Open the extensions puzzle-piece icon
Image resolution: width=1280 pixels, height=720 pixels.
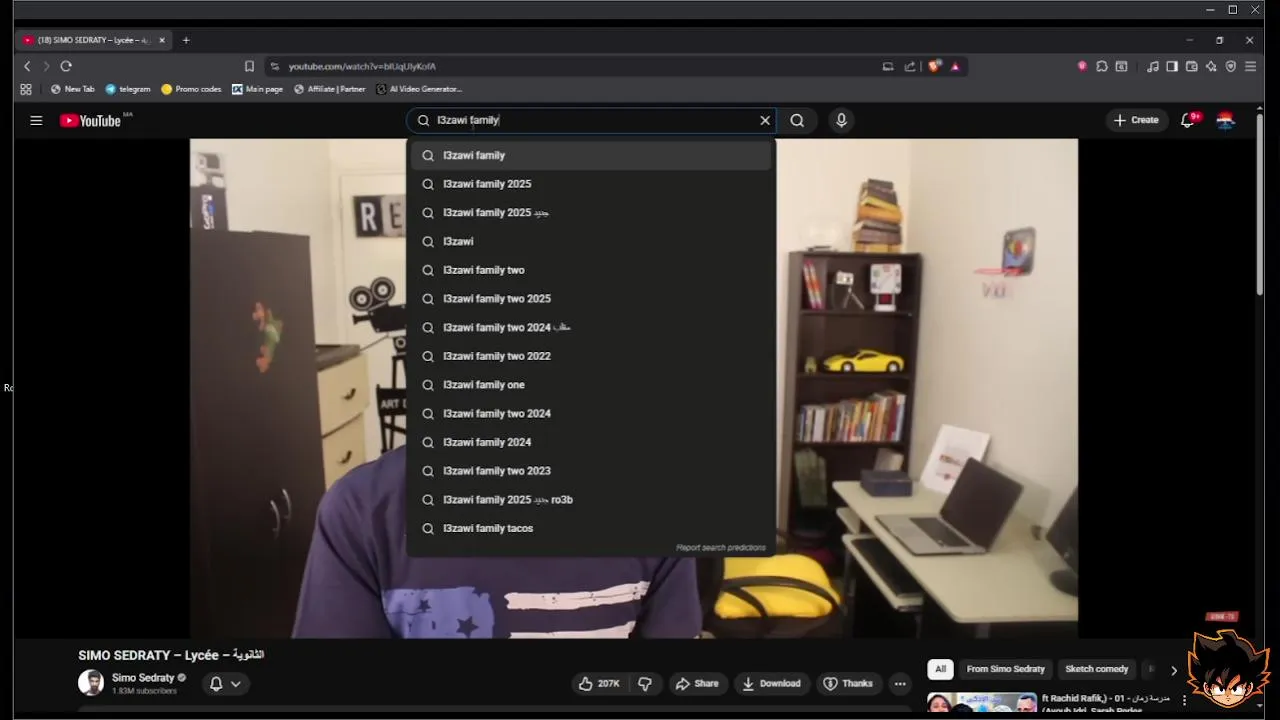tap(1102, 66)
